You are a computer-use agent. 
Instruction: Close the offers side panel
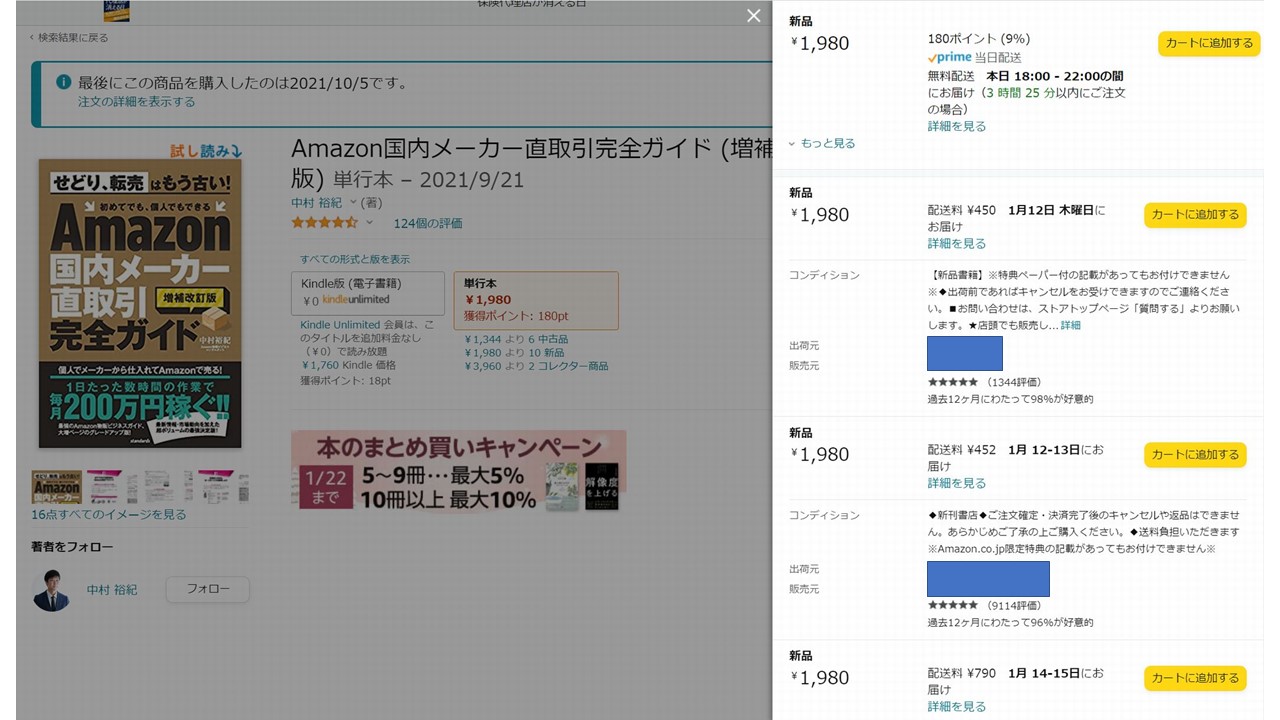coord(754,15)
